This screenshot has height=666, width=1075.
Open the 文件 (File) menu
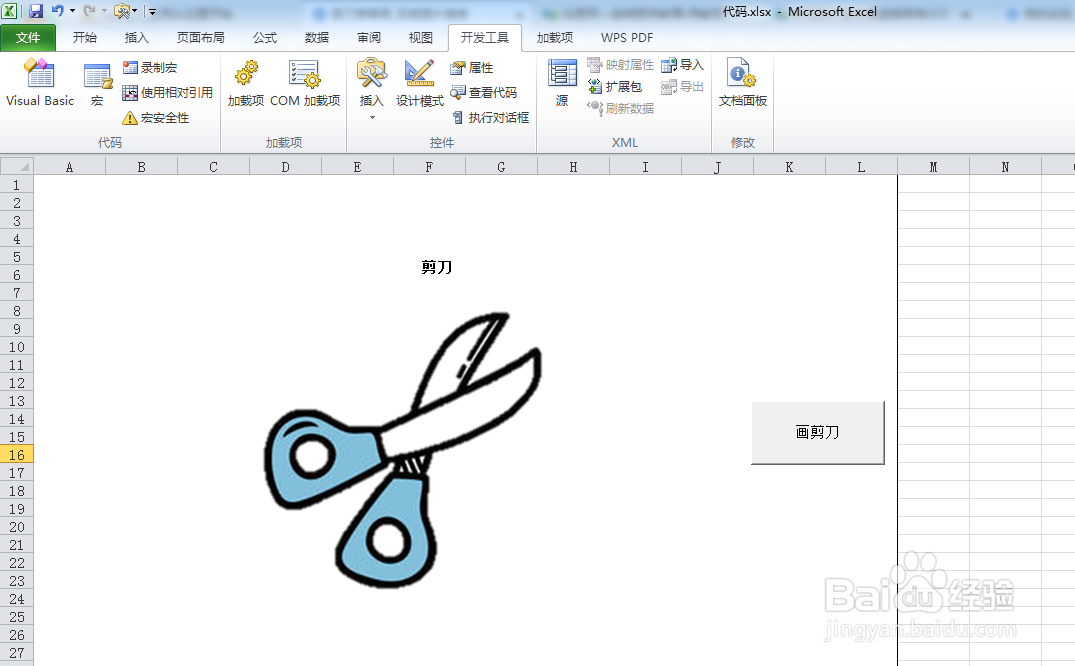pyautogui.click(x=29, y=38)
